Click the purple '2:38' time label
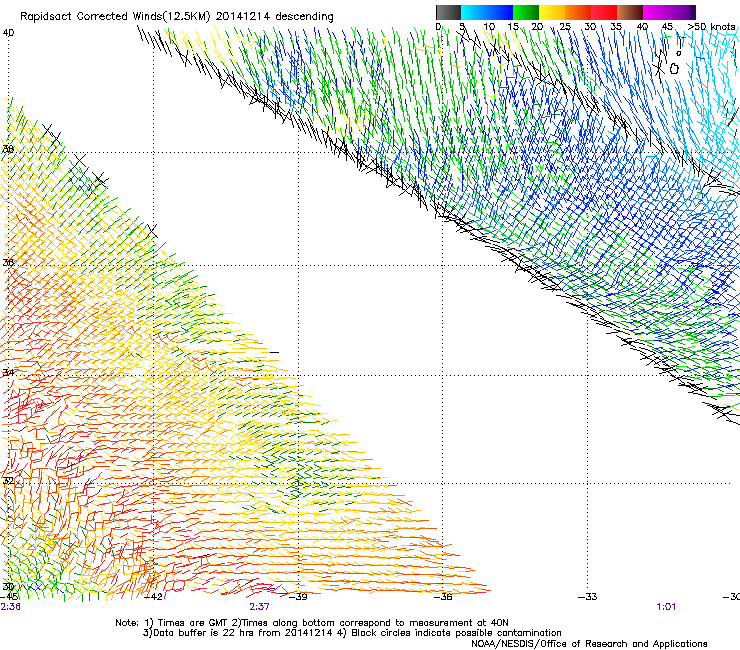 (x=10, y=607)
